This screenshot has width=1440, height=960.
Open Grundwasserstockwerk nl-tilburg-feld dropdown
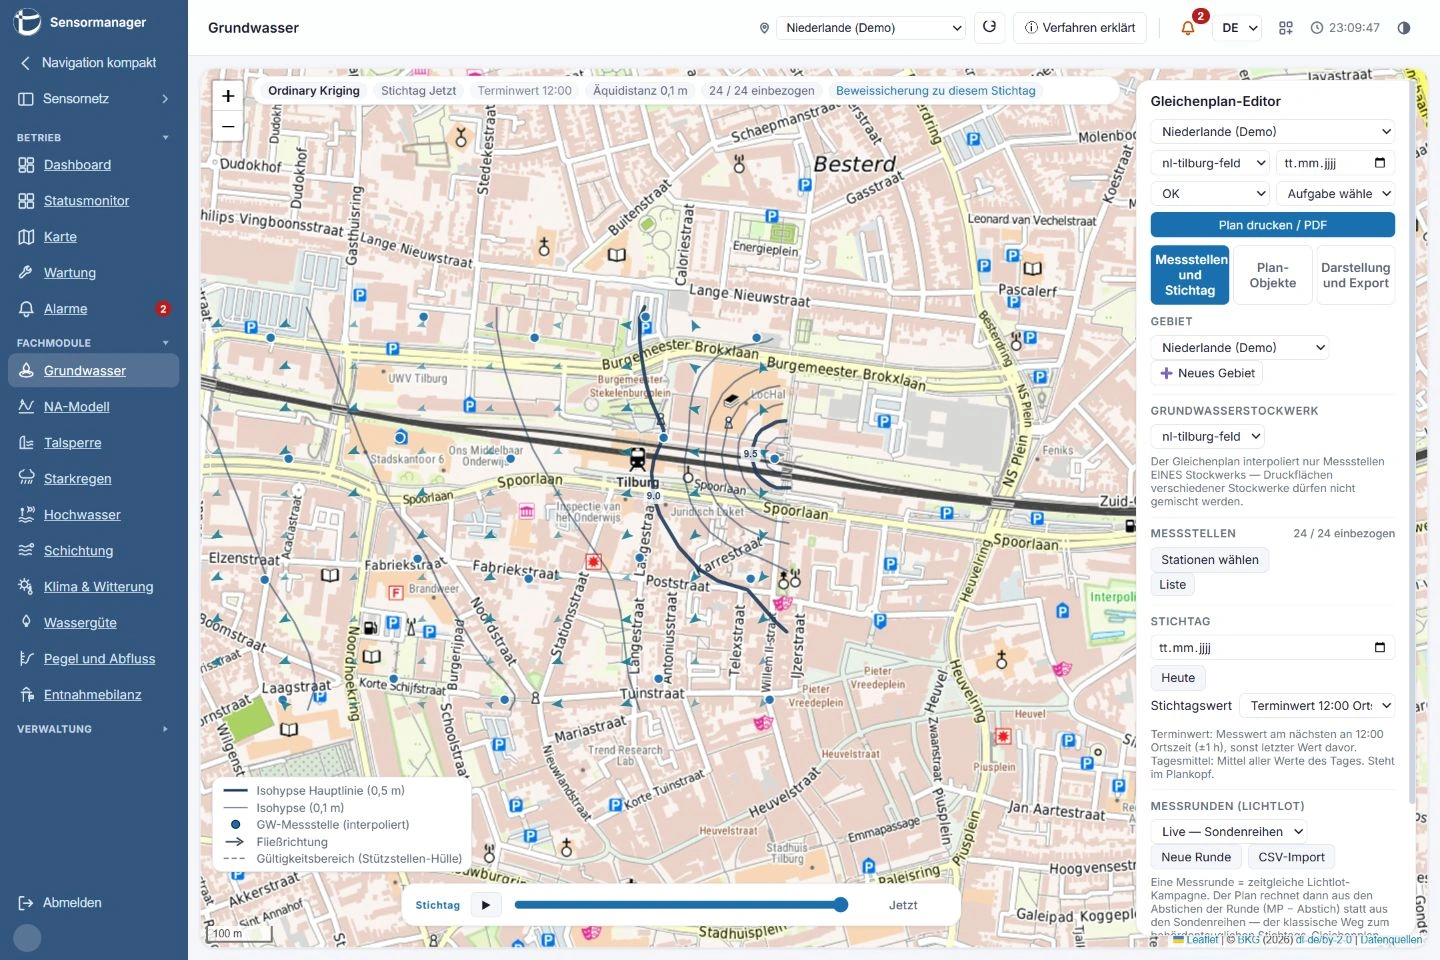(x=1208, y=437)
